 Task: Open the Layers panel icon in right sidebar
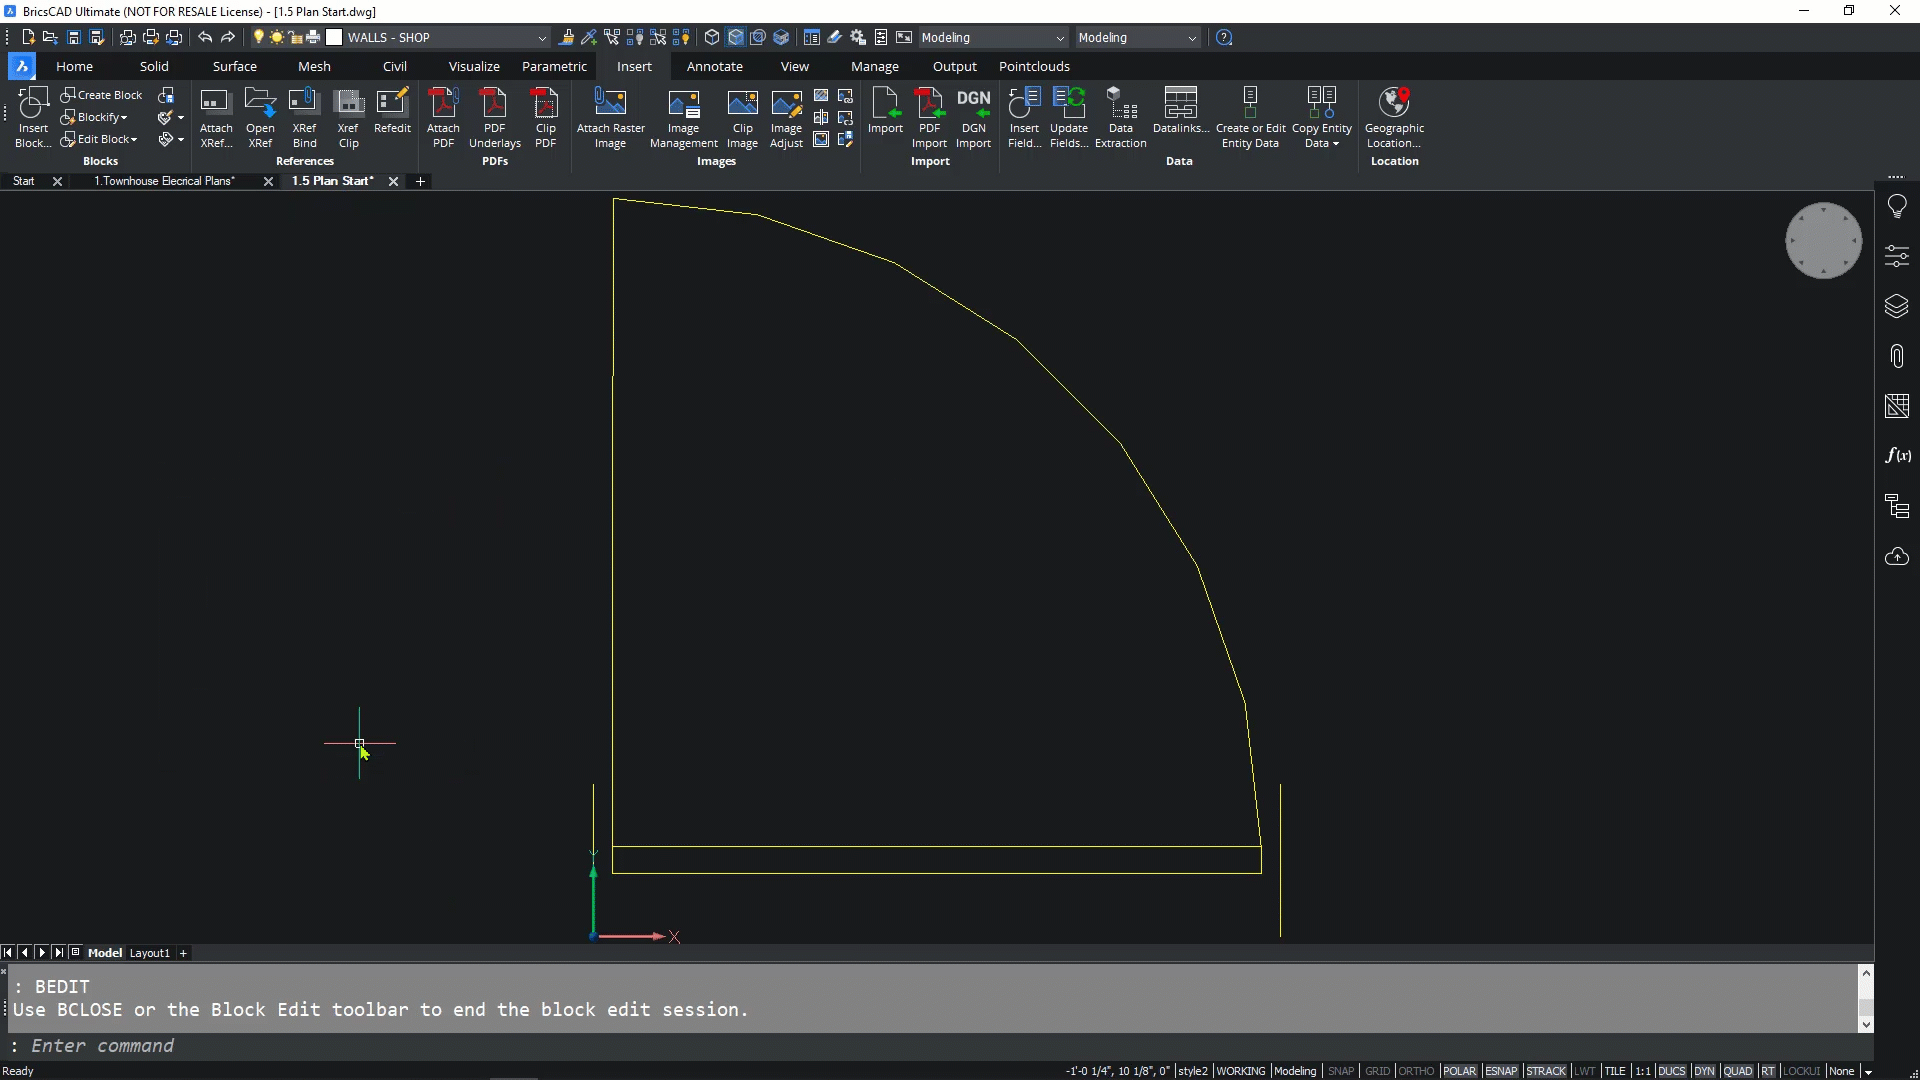point(1897,306)
